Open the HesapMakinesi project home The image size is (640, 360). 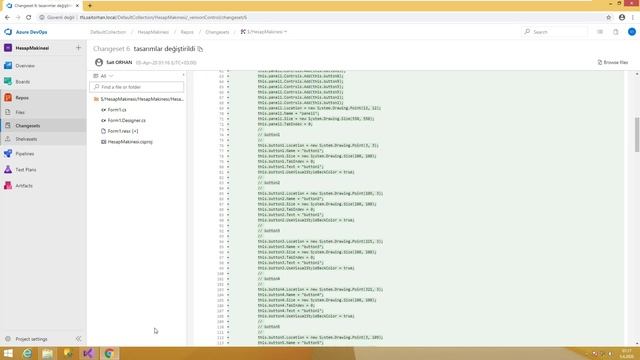32,48
